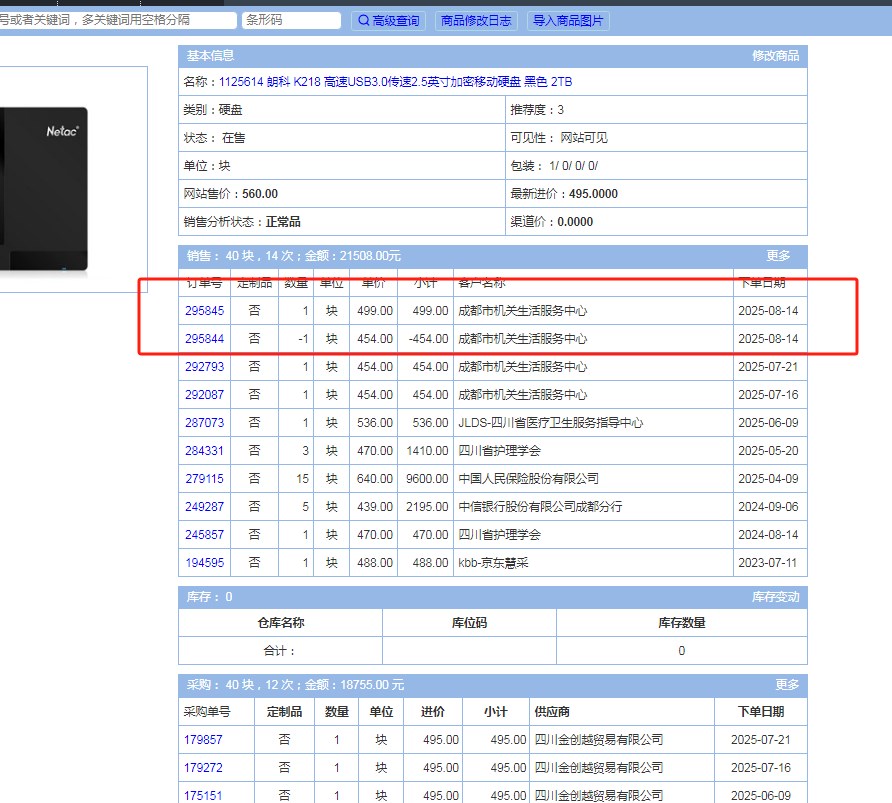Image resolution: width=892 pixels, height=803 pixels.
Task: Click 进价 column header in purchase table
Action: pos(432,711)
